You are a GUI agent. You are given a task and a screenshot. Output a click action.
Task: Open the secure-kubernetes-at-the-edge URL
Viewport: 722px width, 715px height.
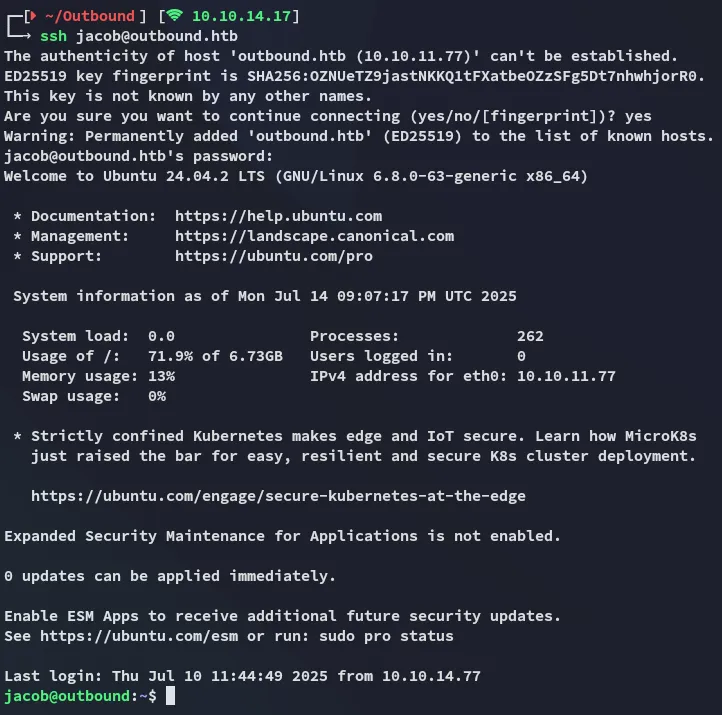point(278,496)
